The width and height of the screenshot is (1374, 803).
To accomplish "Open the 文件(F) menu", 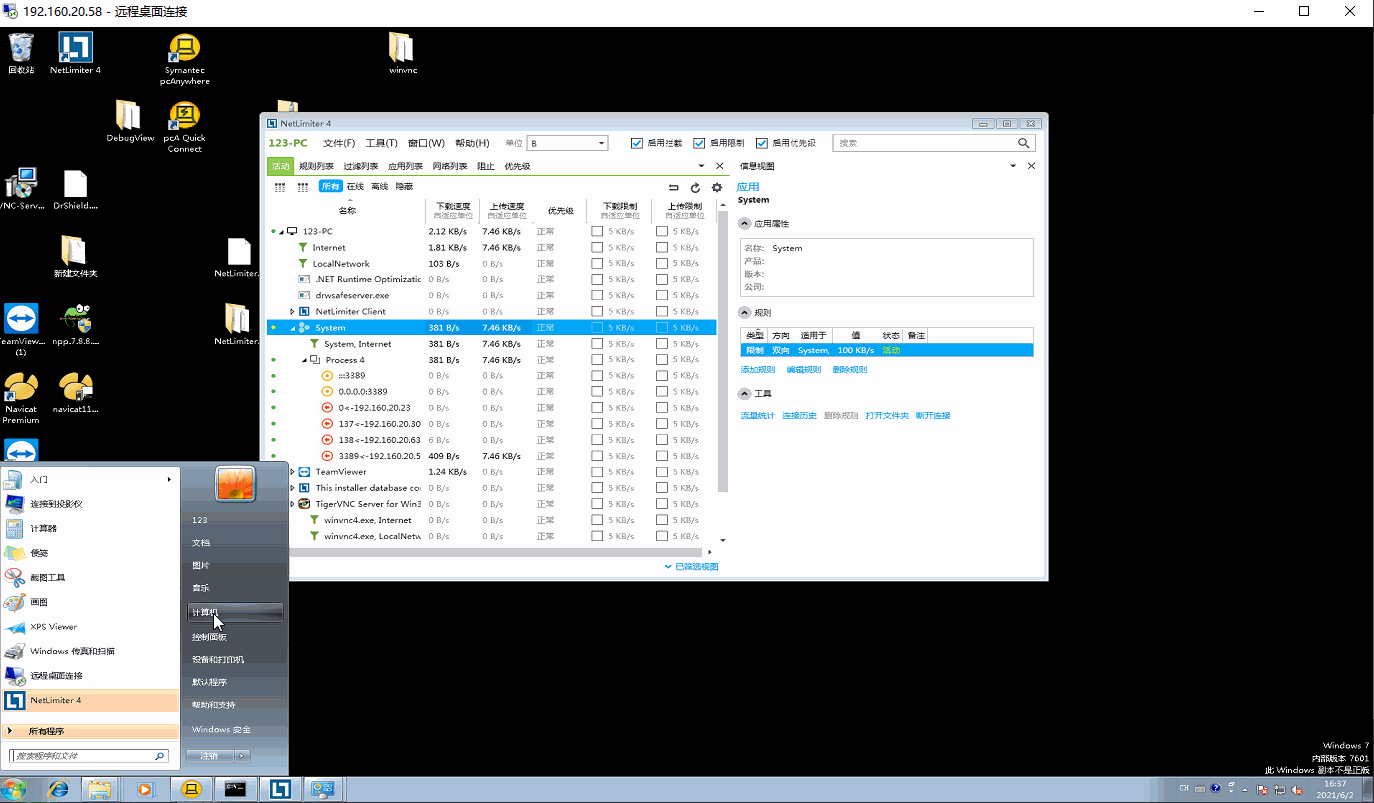I will click(339, 143).
